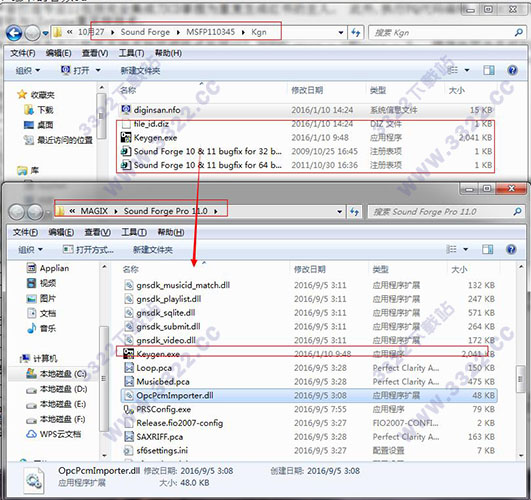Click 新建文件夹 in the Kgn window toolbar
531x500 pixels.
tap(140, 70)
